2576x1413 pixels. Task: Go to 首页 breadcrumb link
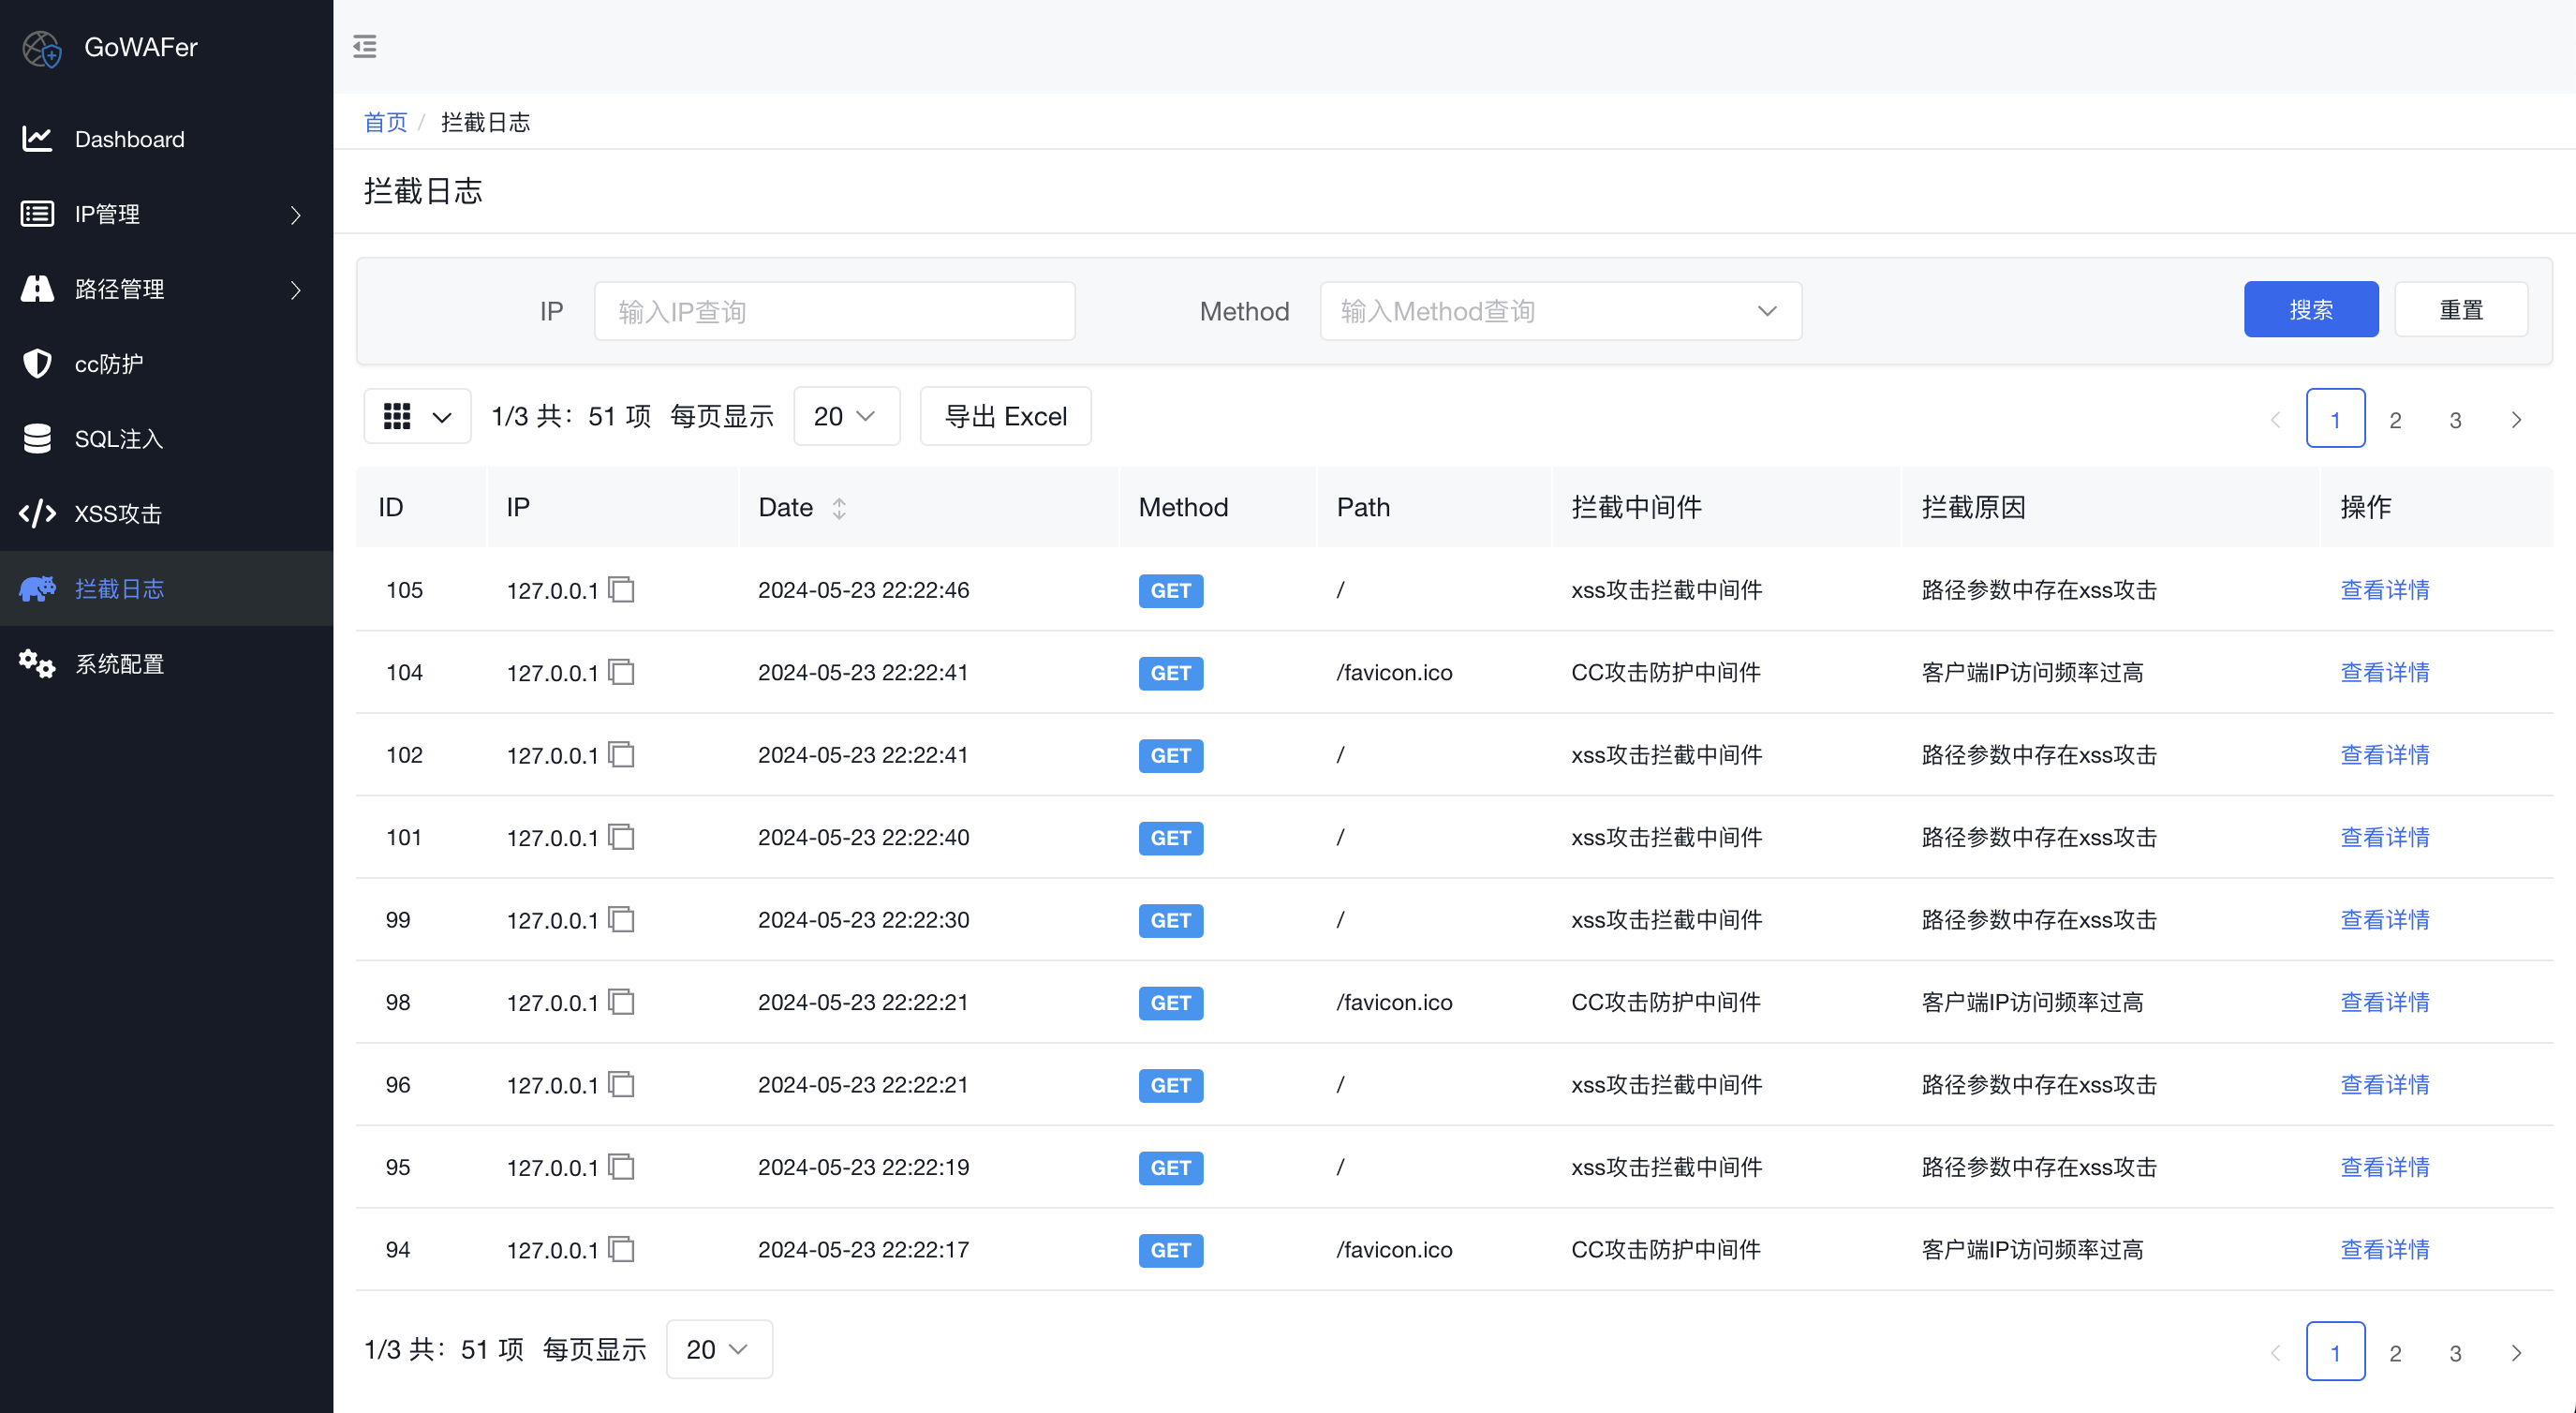pyautogui.click(x=385, y=122)
